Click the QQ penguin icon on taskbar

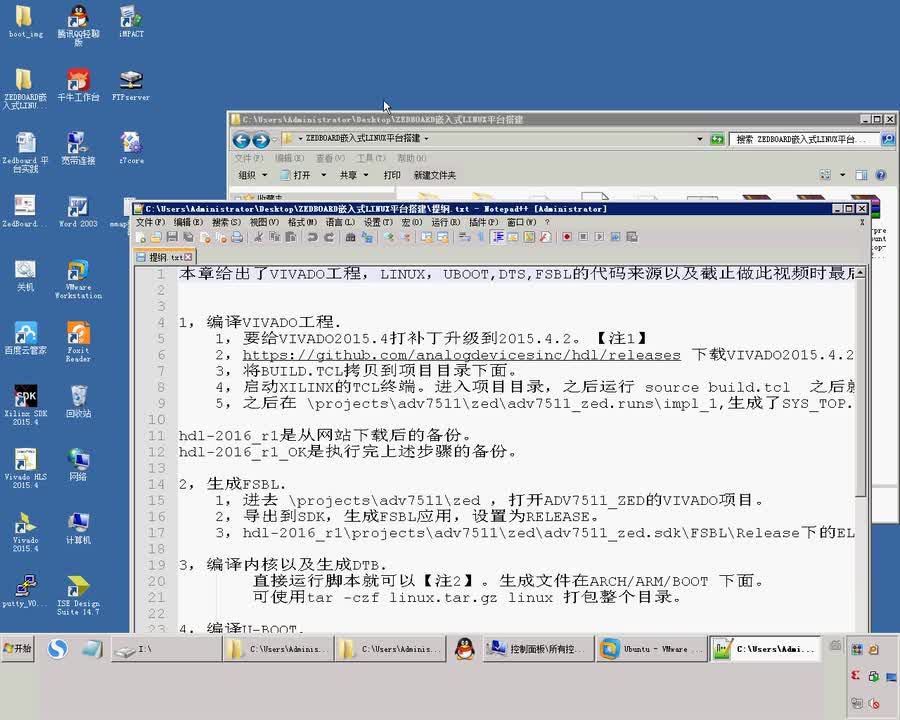pyautogui.click(x=465, y=649)
